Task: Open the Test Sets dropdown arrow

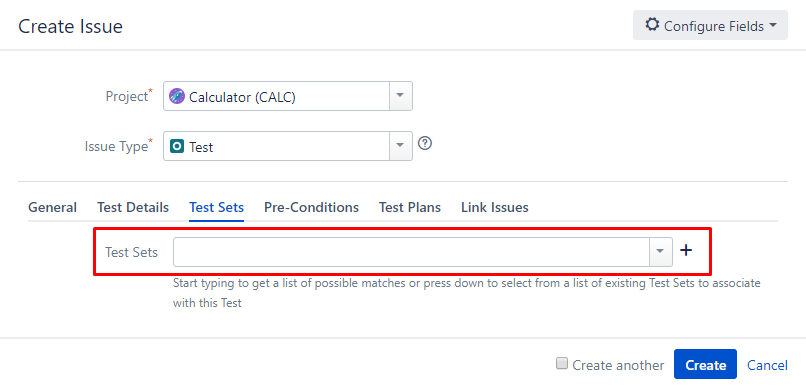Action: pos(661,252)
